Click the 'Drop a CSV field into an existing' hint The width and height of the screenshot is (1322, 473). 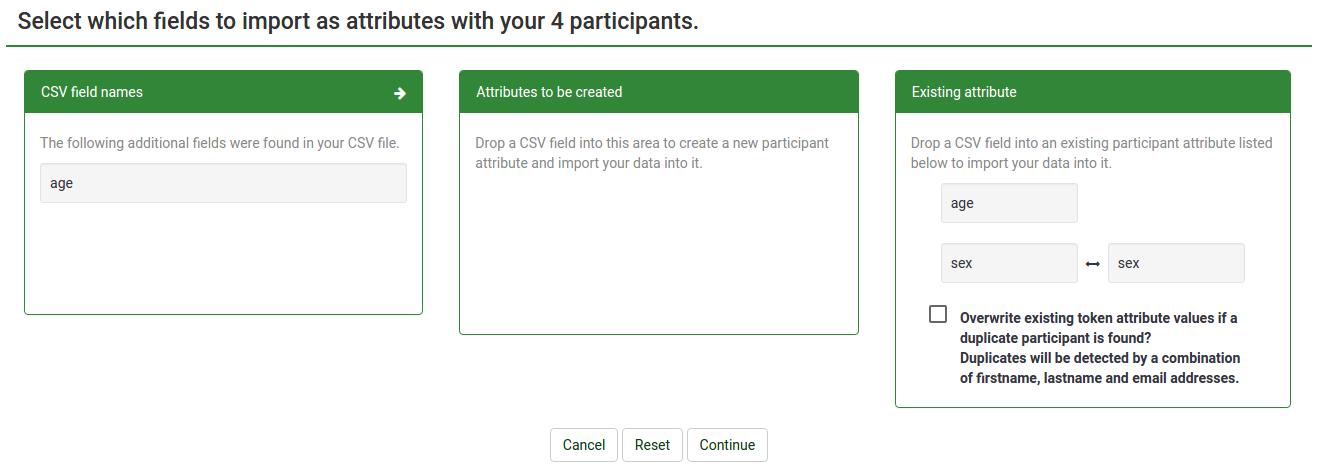click(x=1091, y=153)
